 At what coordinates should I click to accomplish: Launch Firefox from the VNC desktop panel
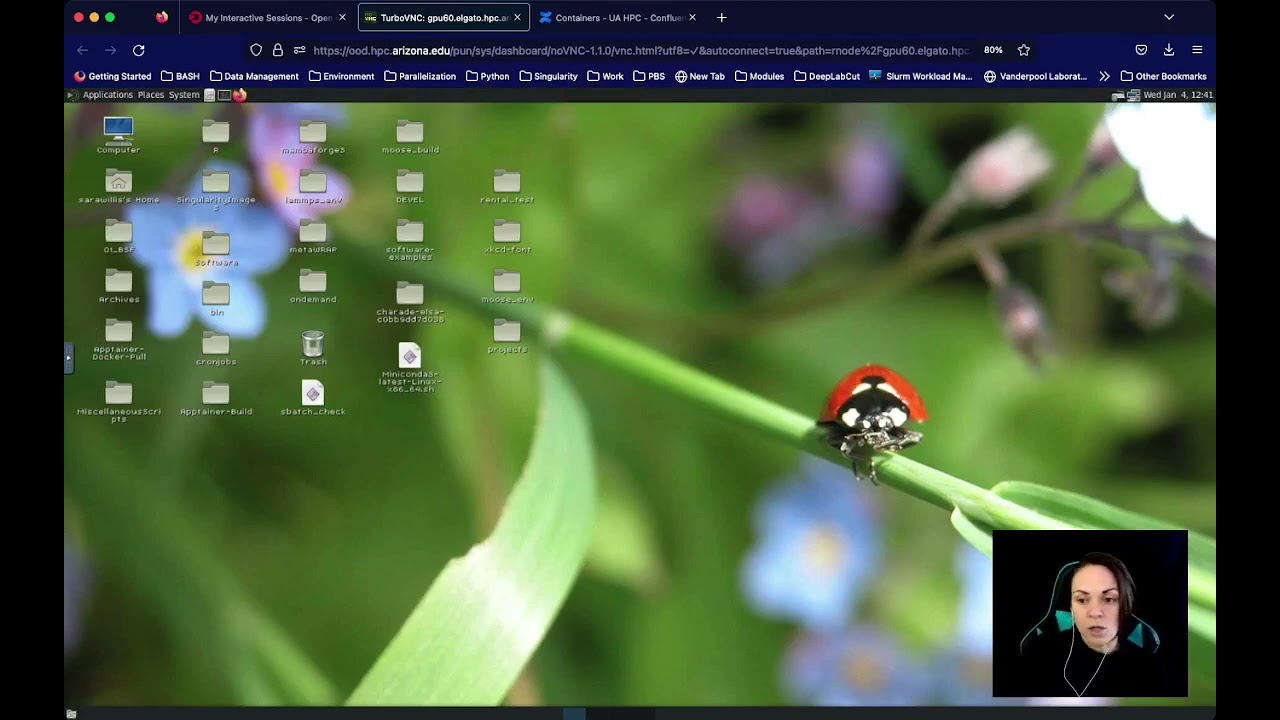point(240,95)
